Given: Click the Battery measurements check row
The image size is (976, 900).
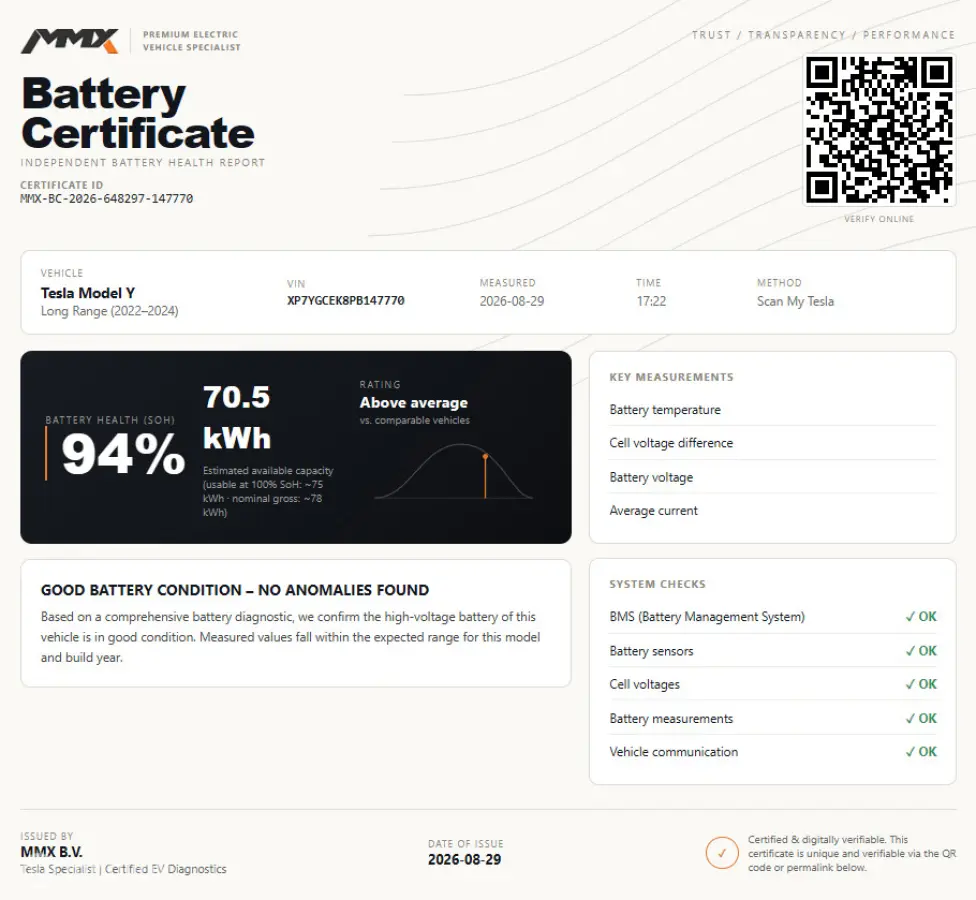Looking at the screenshot, I should click(772, 718).
